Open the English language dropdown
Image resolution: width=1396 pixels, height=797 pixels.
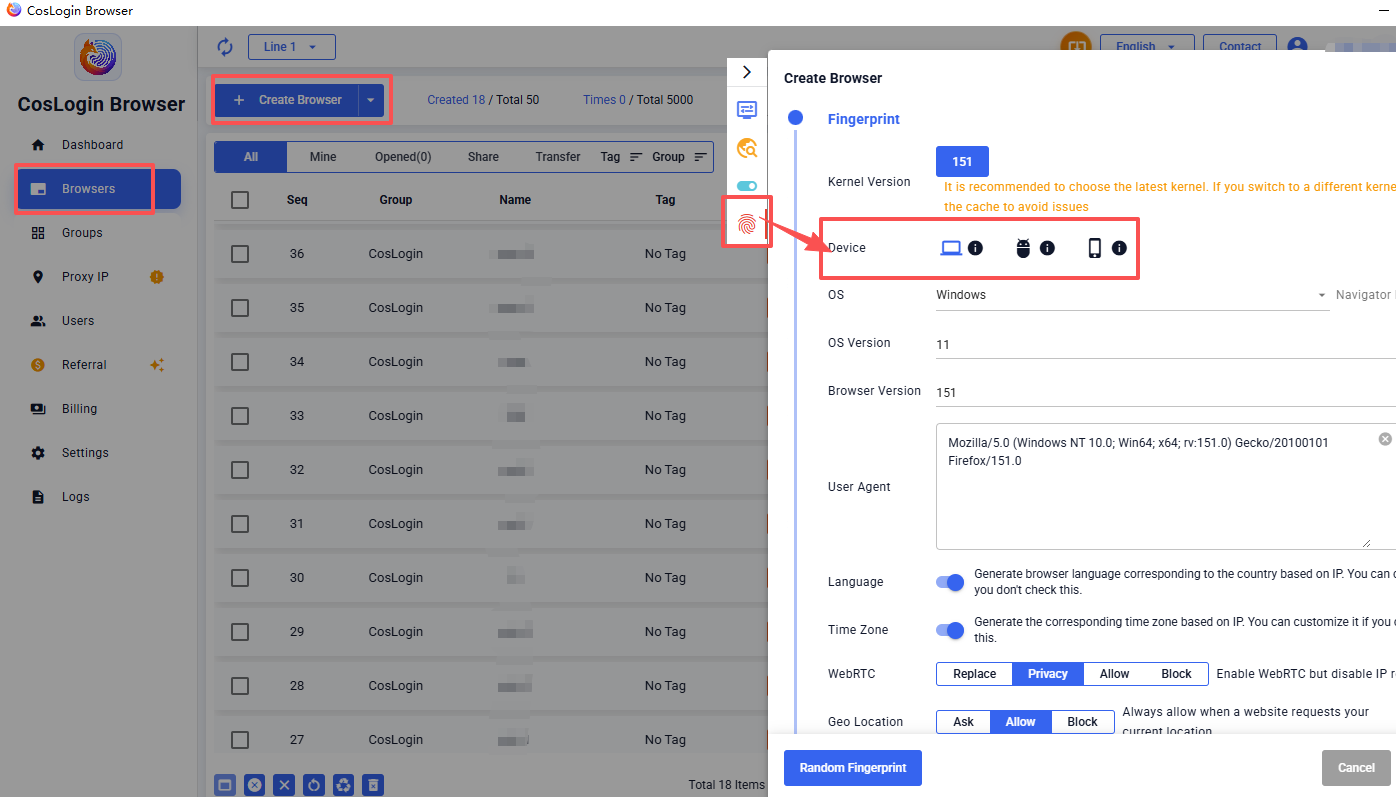coord(1147,45)
